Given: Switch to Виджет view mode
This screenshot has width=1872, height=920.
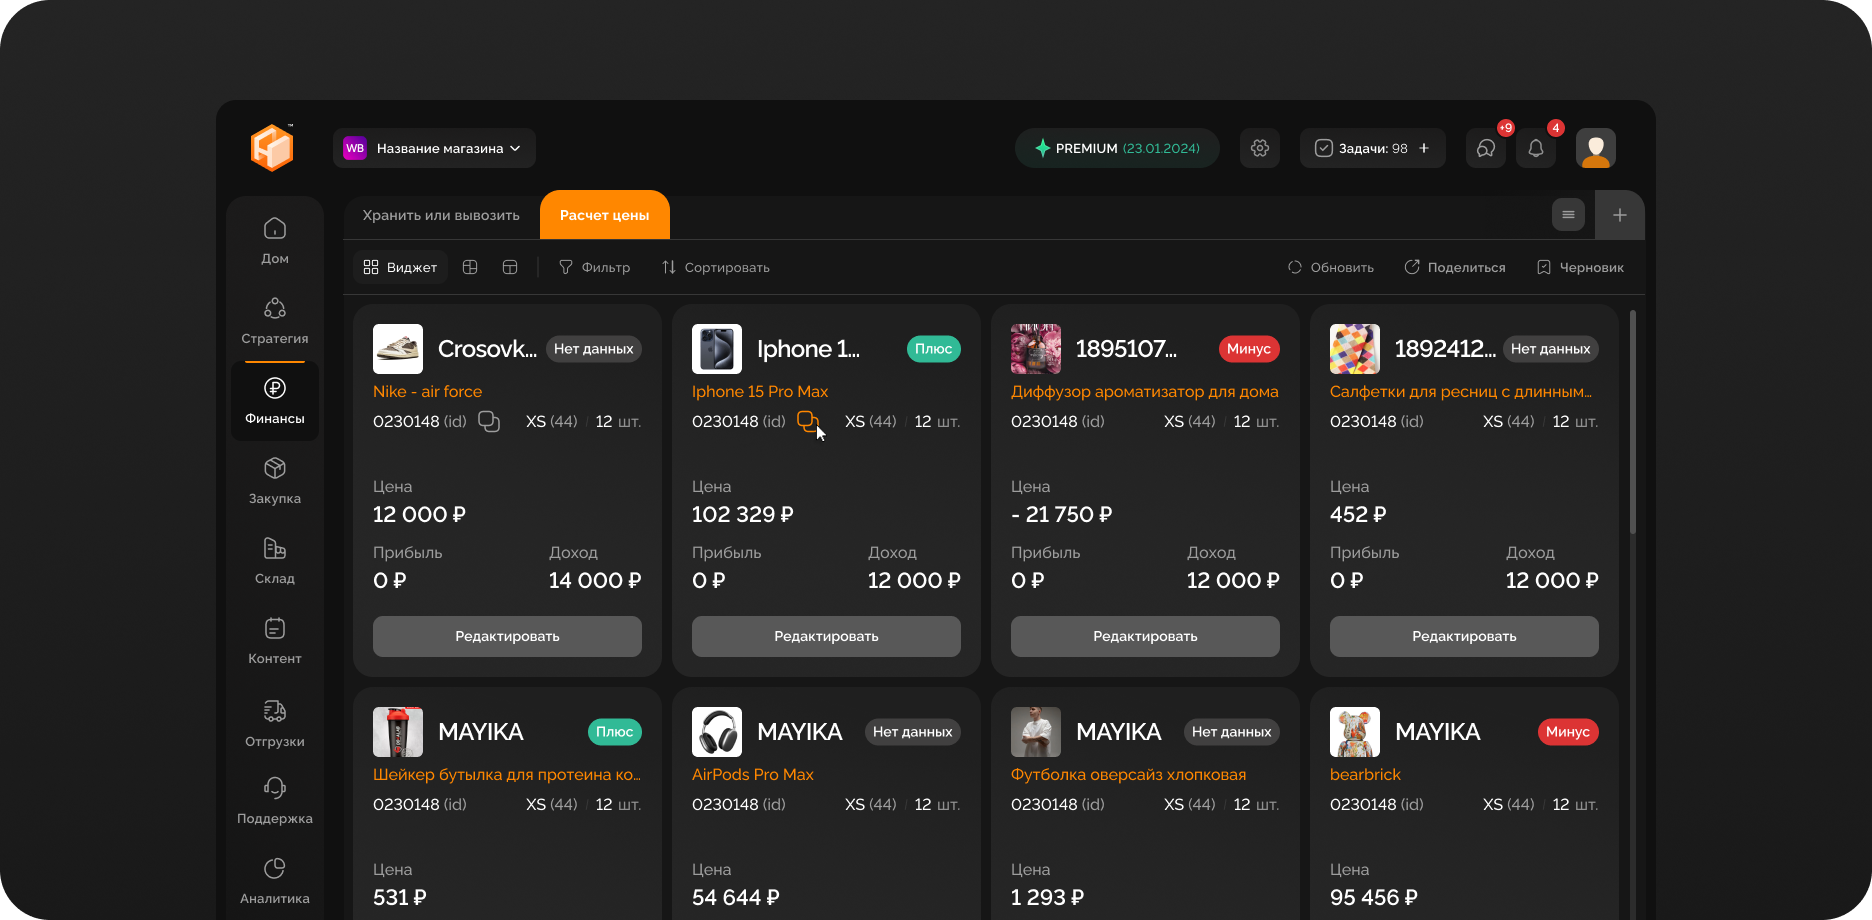Looking at the screenshot, I should click(400, 267).
